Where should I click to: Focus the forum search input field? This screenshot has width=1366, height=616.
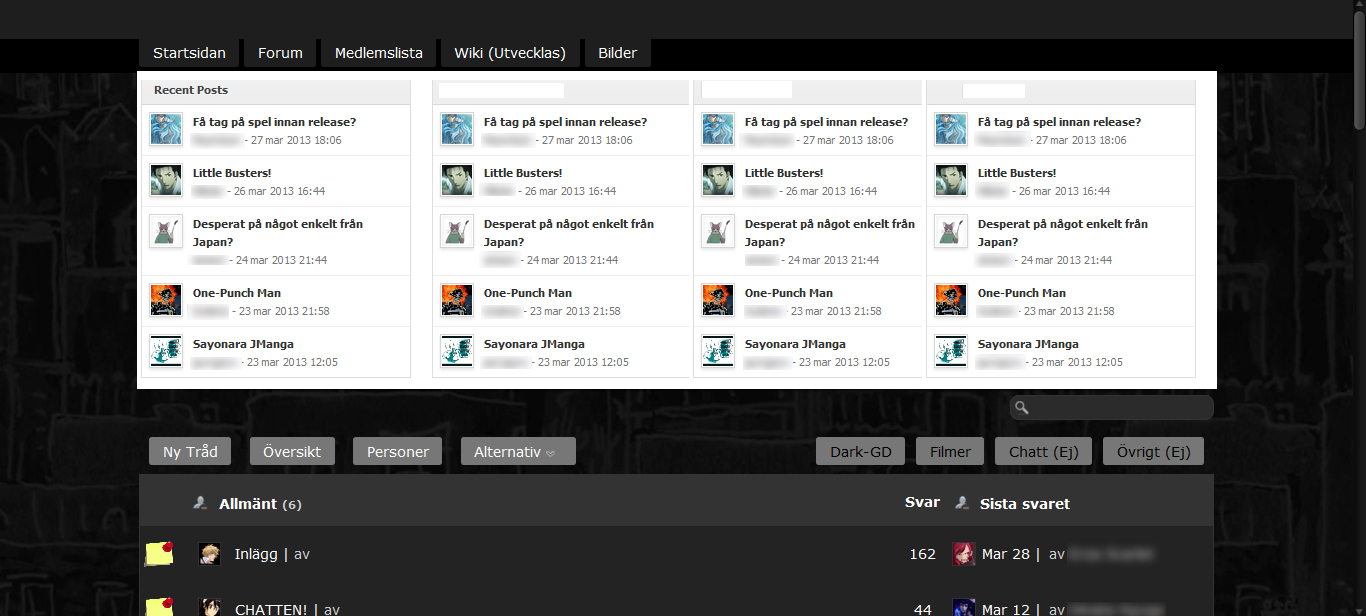coord(1120,408)
